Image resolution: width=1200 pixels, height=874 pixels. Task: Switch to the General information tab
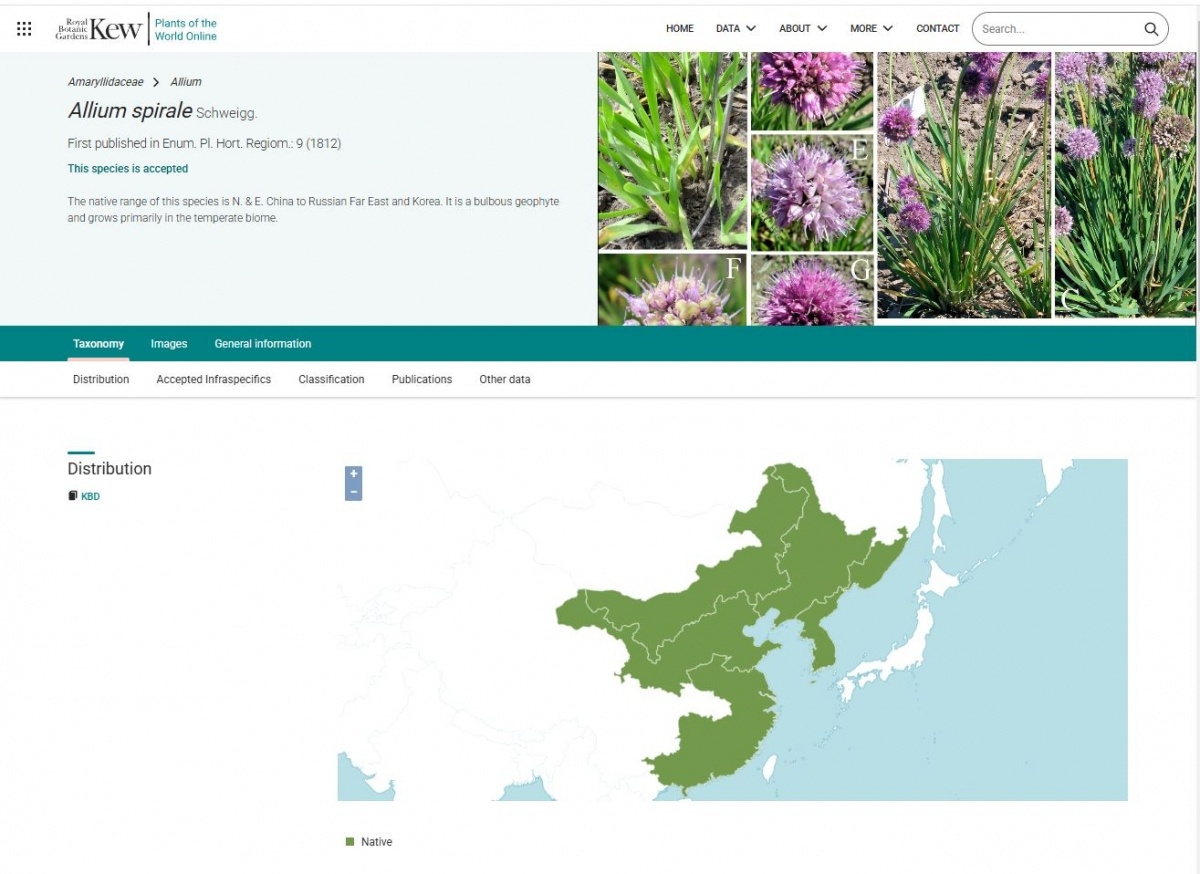(263, 344)
